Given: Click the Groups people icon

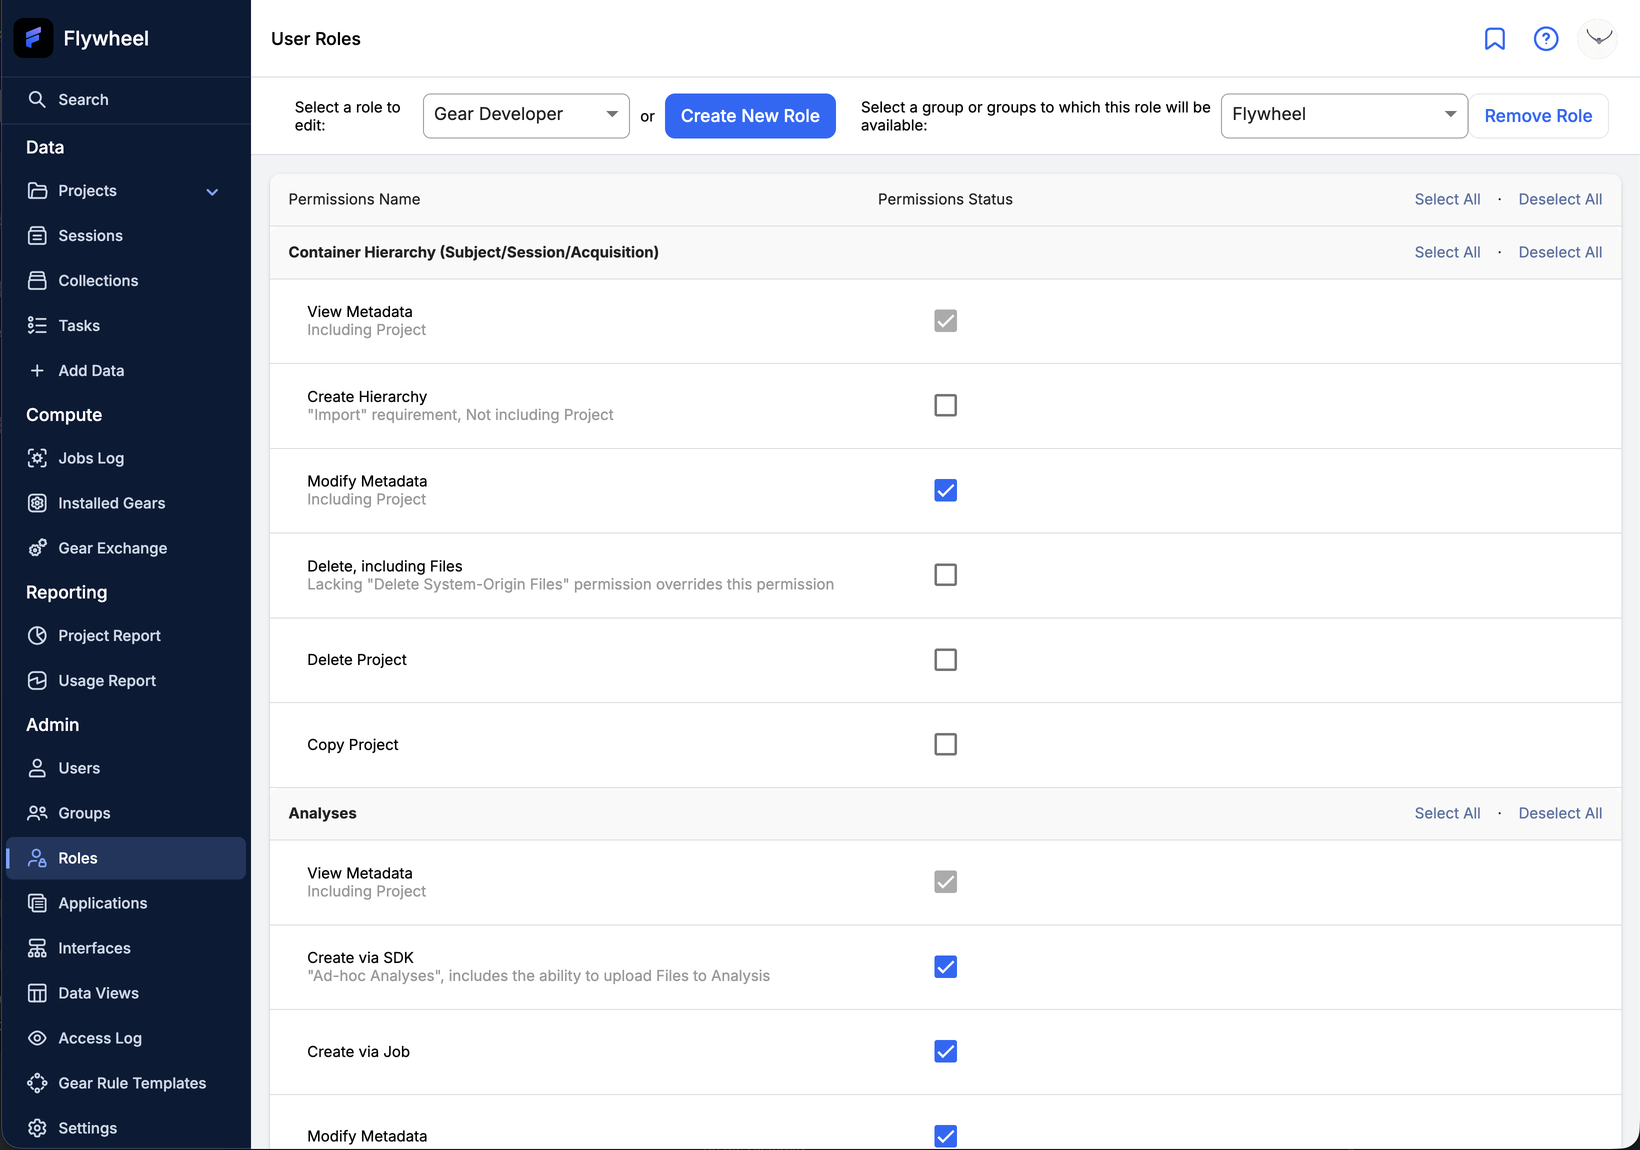Looking at the screenshot, I should (37, 813).
